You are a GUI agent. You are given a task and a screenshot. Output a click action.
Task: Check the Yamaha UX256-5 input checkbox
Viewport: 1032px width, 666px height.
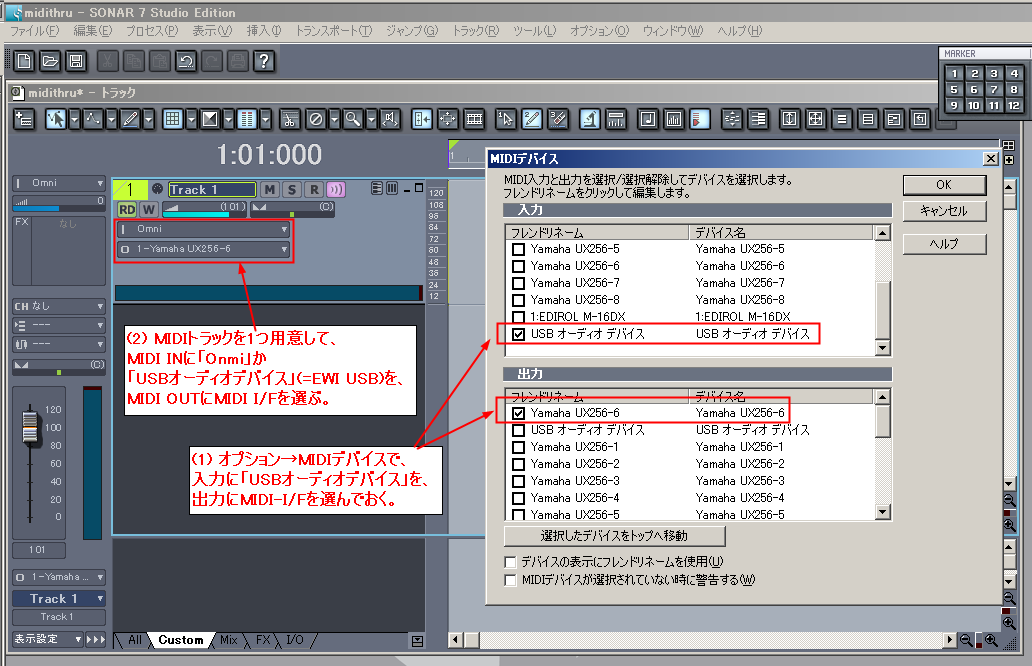tap(519, 249)
